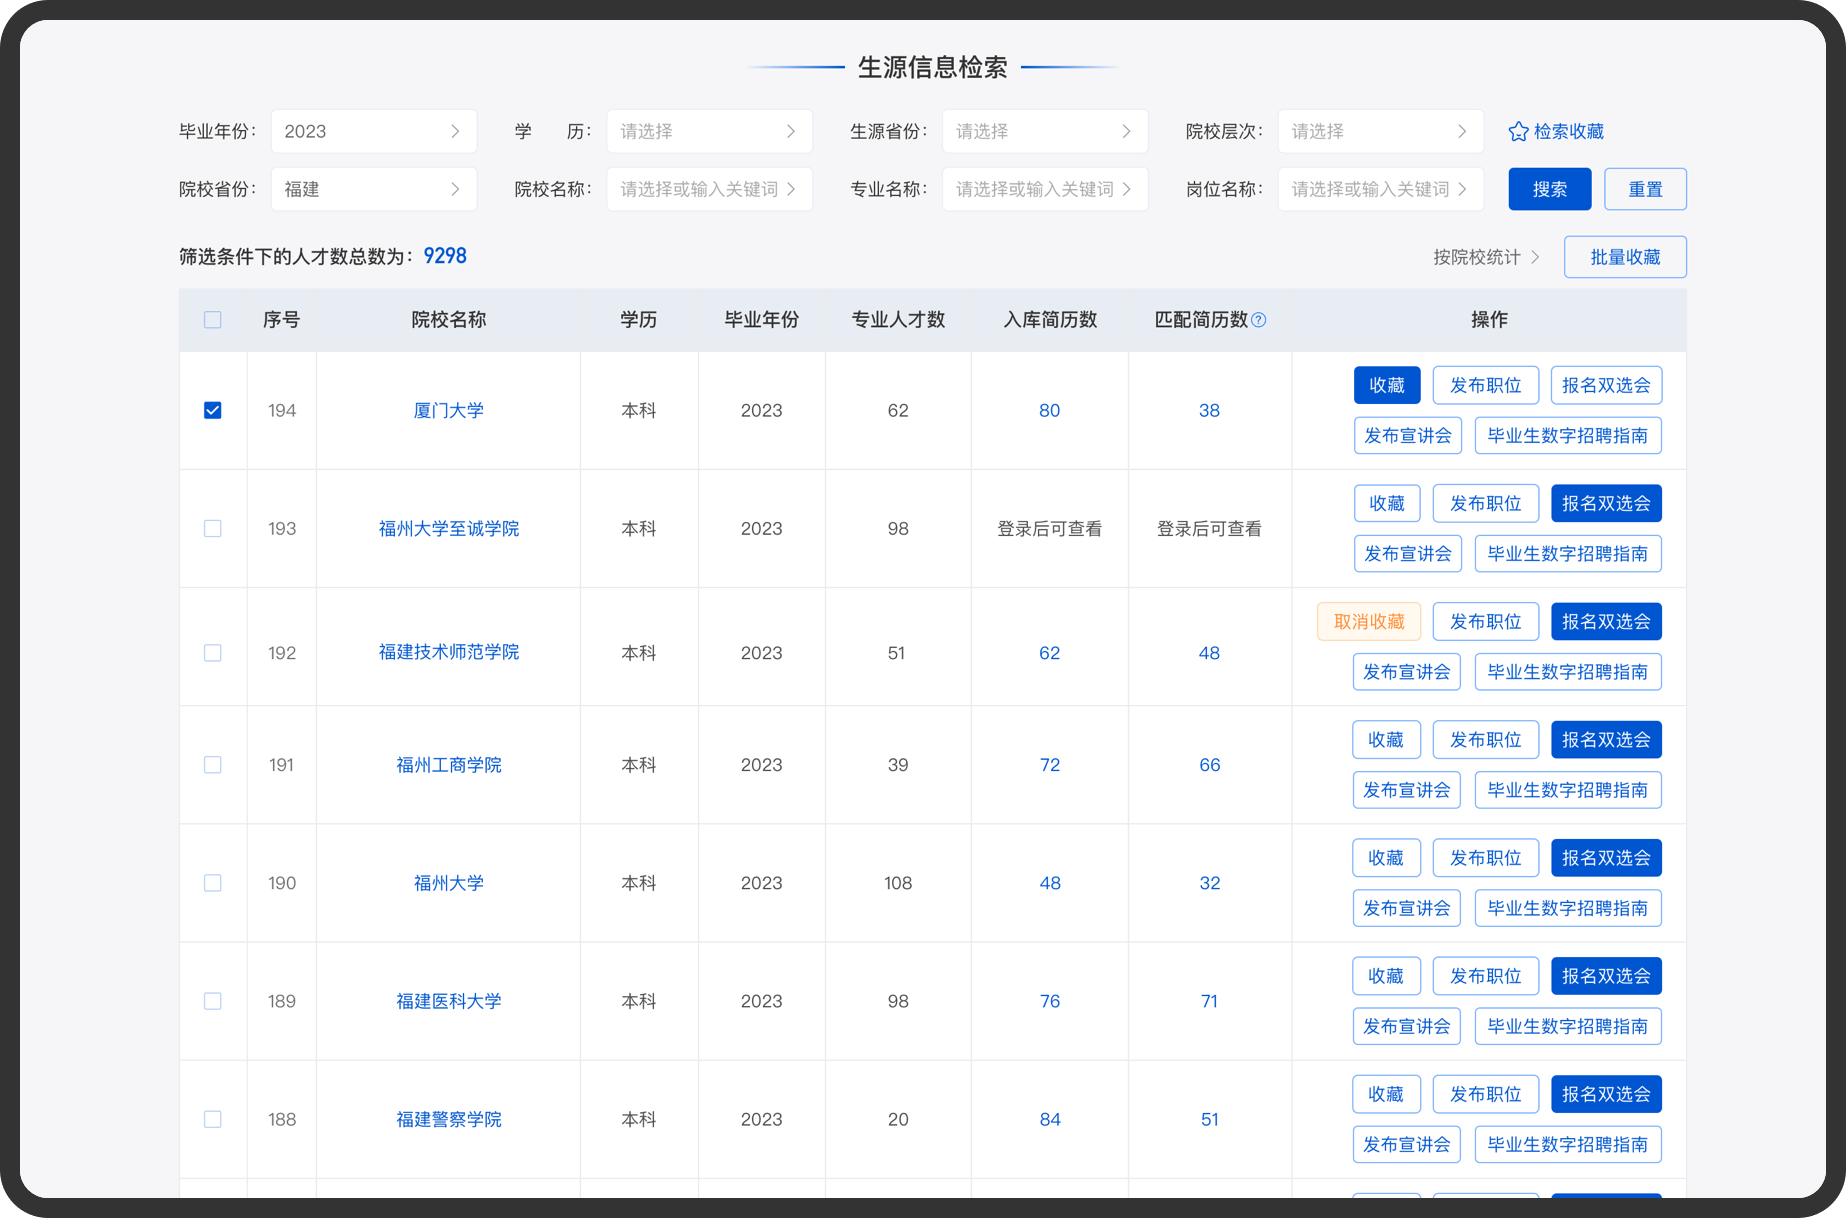Open the 检索收藏 link
Image resolution: width=1846 pixels, height=1218 pixels.
tap(1556, 131)
